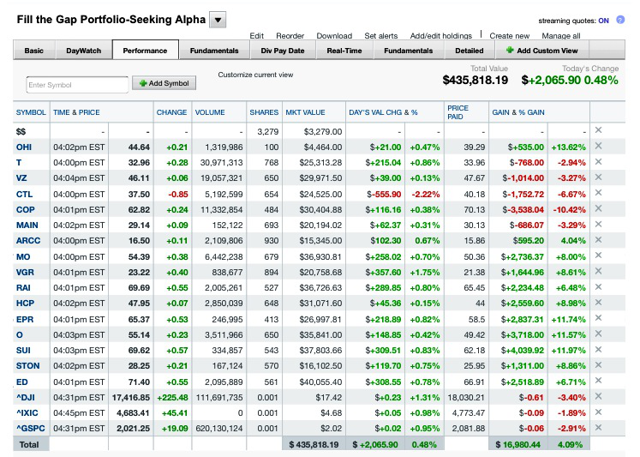Click the Reorder link

coord(290,36)
